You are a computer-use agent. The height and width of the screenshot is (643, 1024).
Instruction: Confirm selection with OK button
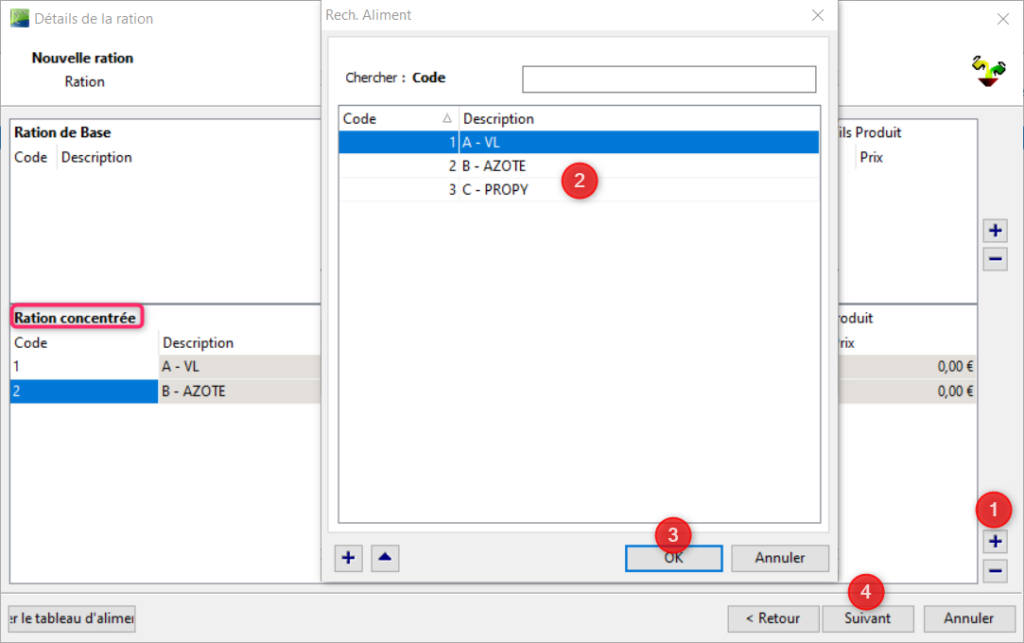point(673,558)
